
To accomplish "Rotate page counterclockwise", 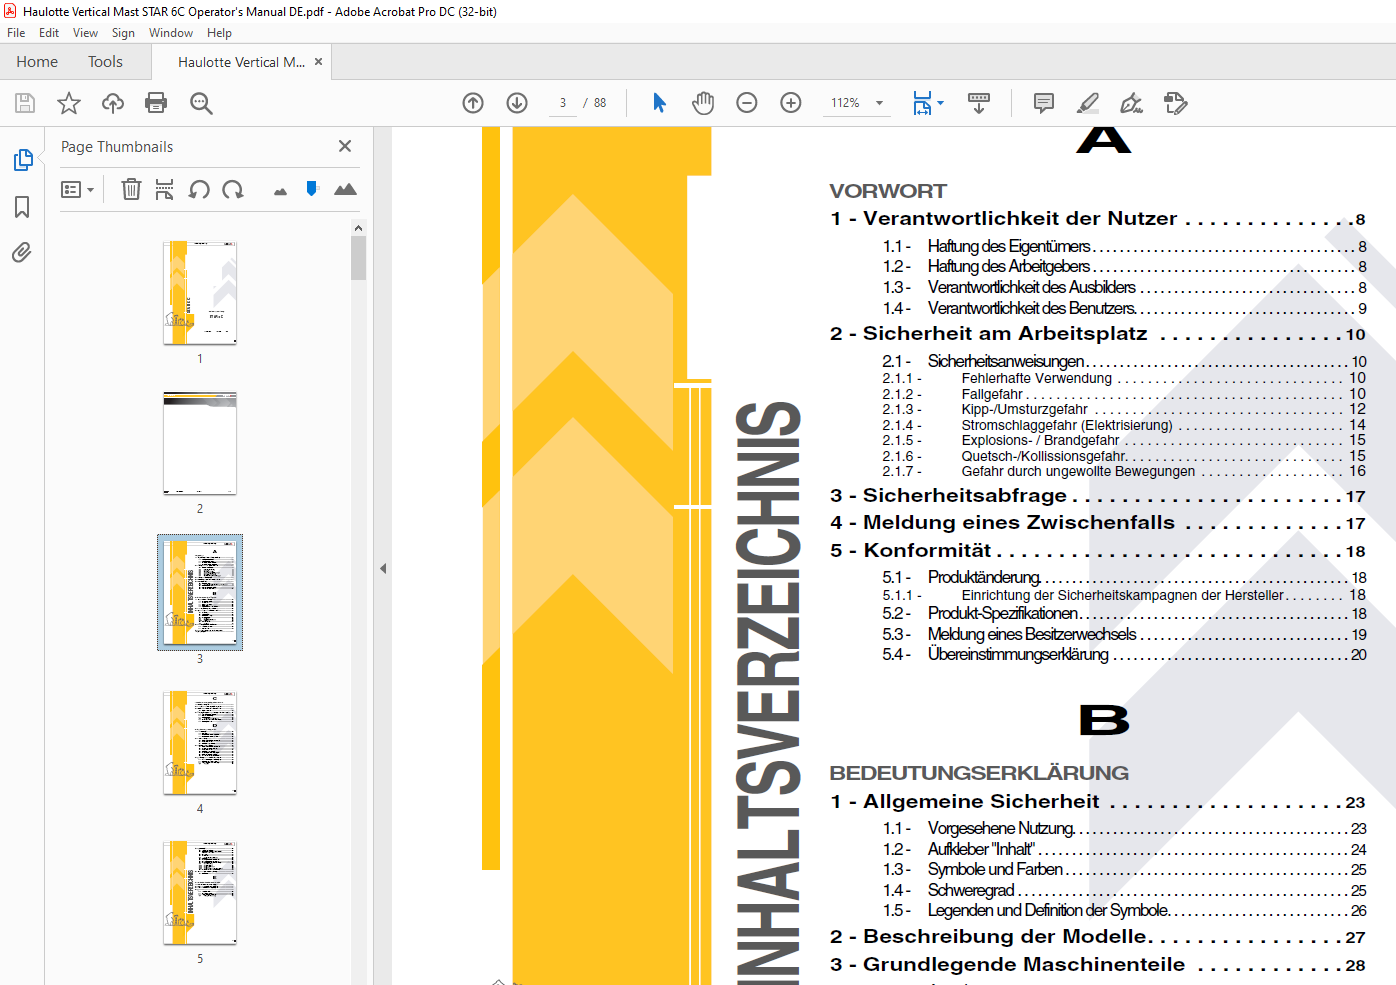I will [x=199, y=189].
